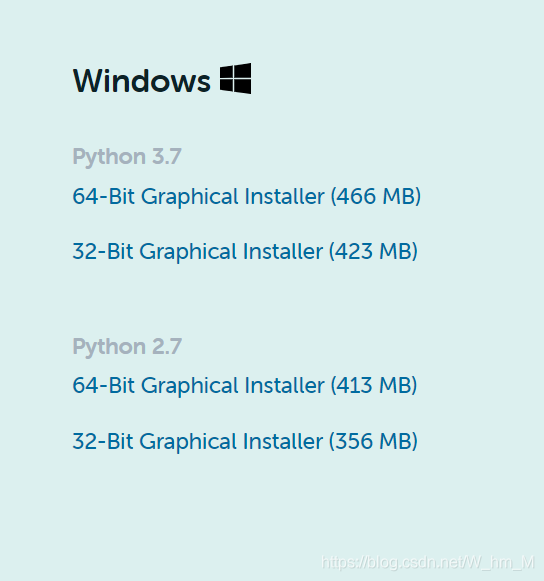Choose the smallest Windows installer download

245,441
